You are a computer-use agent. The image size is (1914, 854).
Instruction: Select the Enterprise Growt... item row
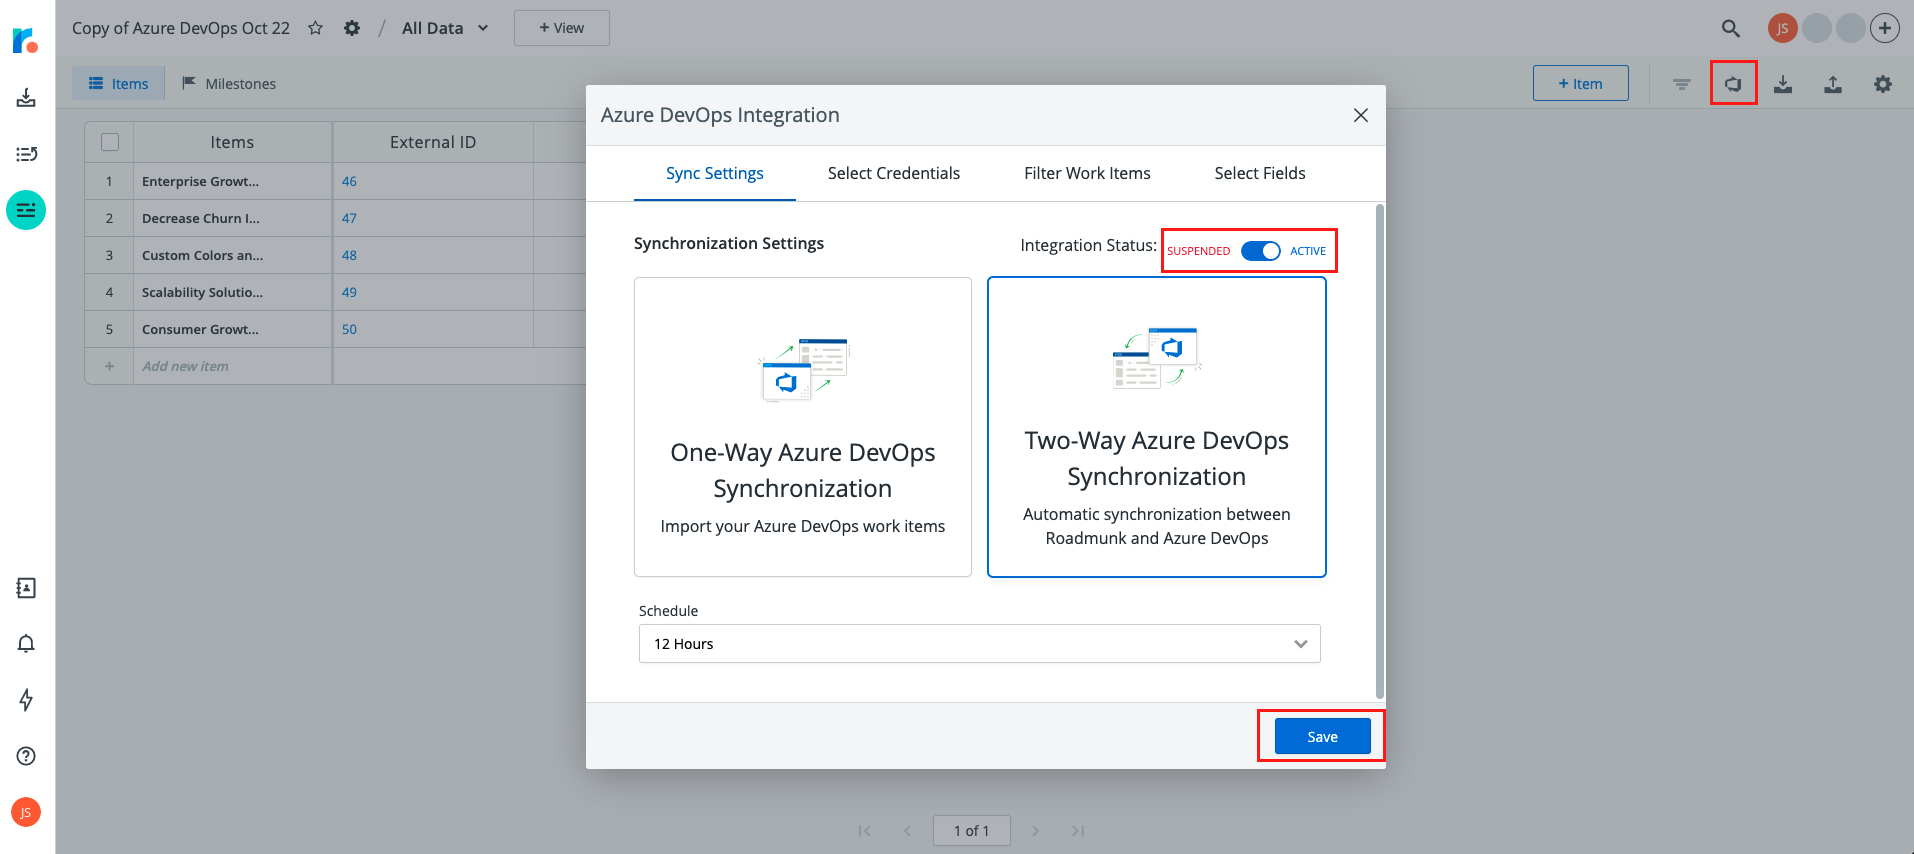tap(200, 181)
